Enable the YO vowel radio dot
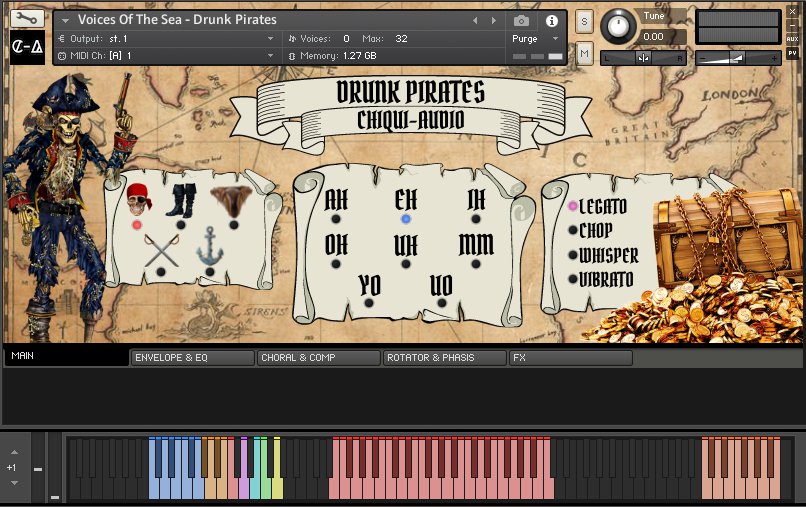The image size is (806, 507). coord(369,303)
